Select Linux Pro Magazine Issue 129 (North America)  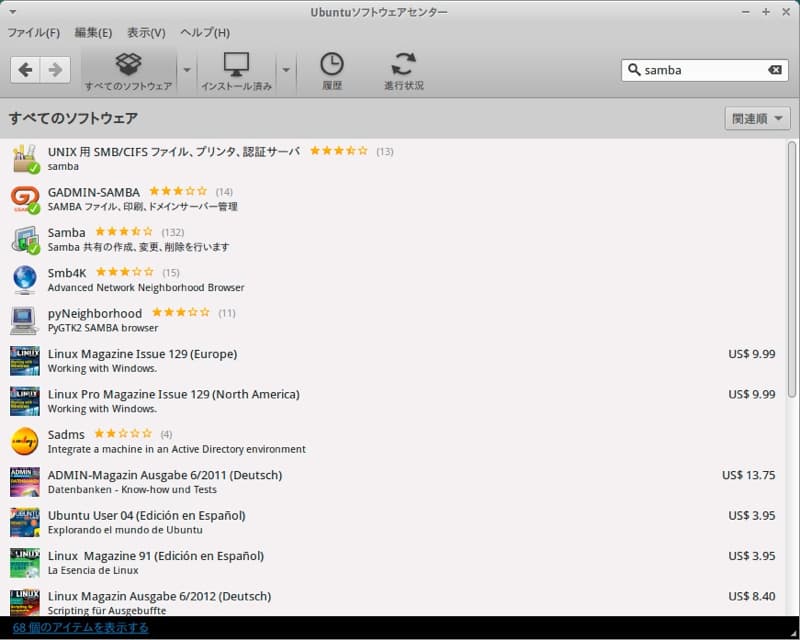coord(173,394)
